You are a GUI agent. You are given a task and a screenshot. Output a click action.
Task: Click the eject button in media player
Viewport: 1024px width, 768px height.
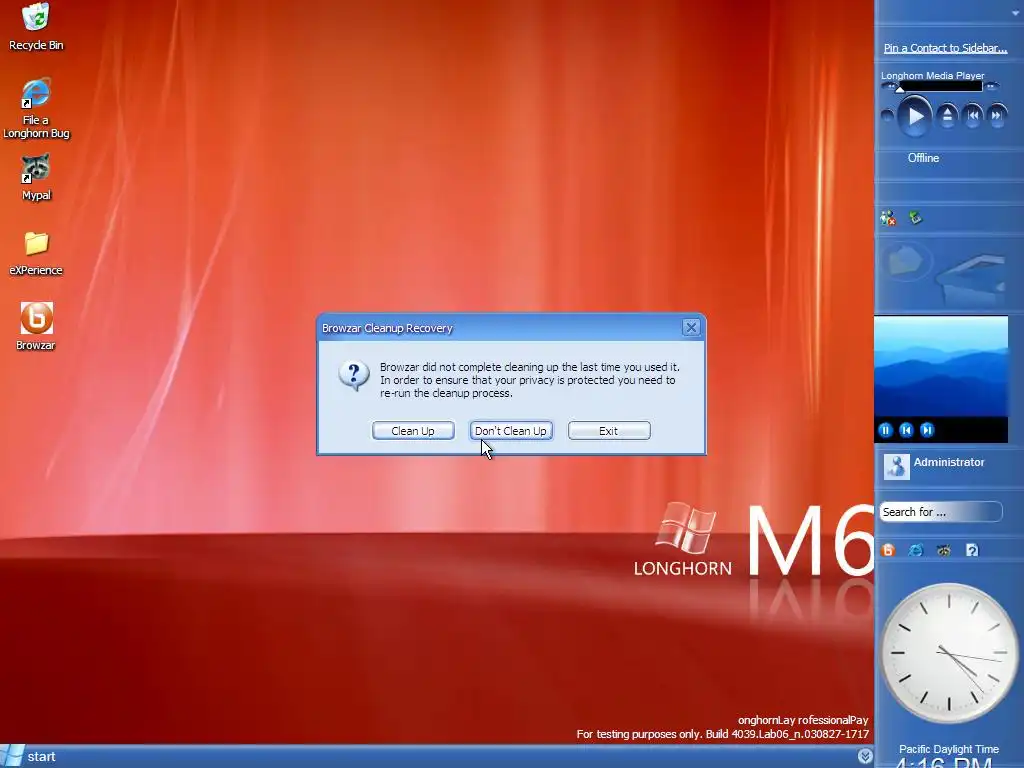tap(947, 116)
